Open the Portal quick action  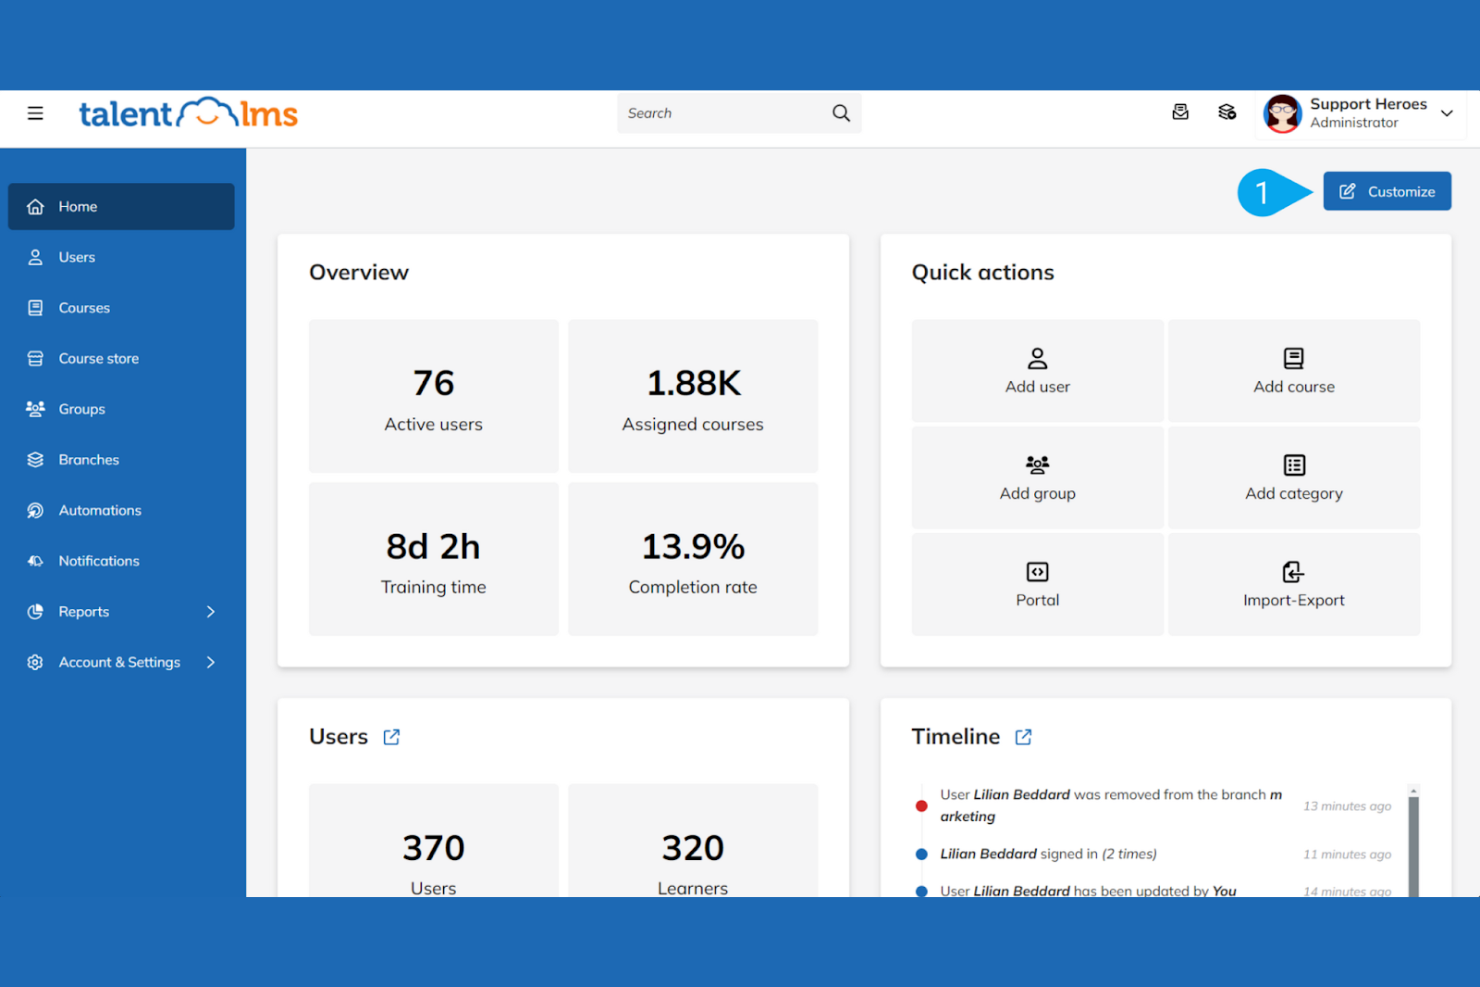point(1037,571)
